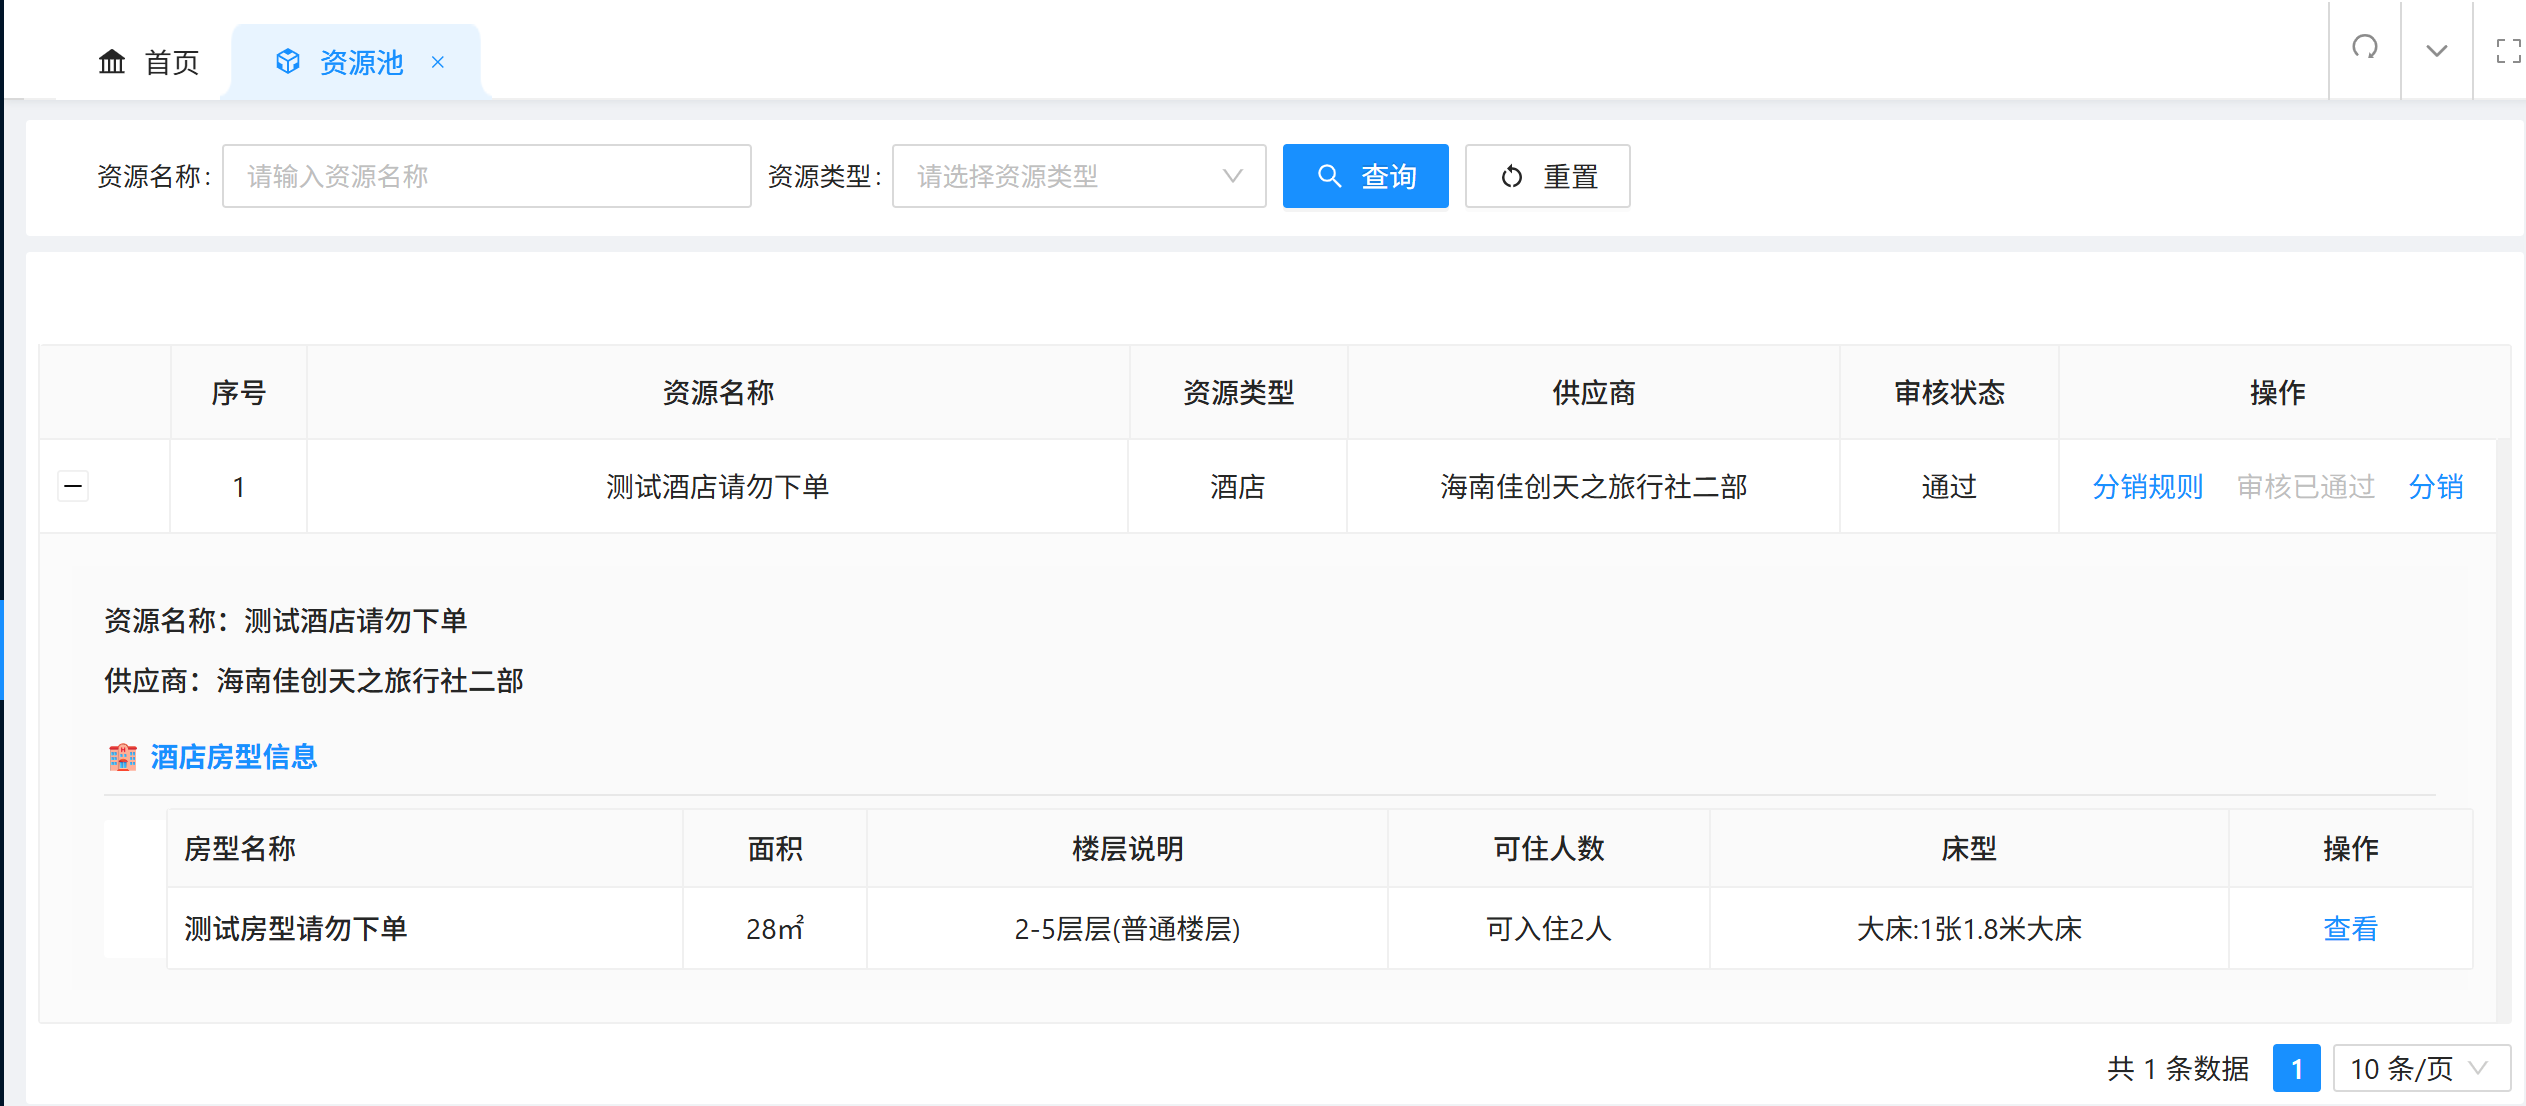The width and height of the screenshot is (2526, 1106).
Task: Click the 查询 search button
Action: click(x=1366, y=176)
